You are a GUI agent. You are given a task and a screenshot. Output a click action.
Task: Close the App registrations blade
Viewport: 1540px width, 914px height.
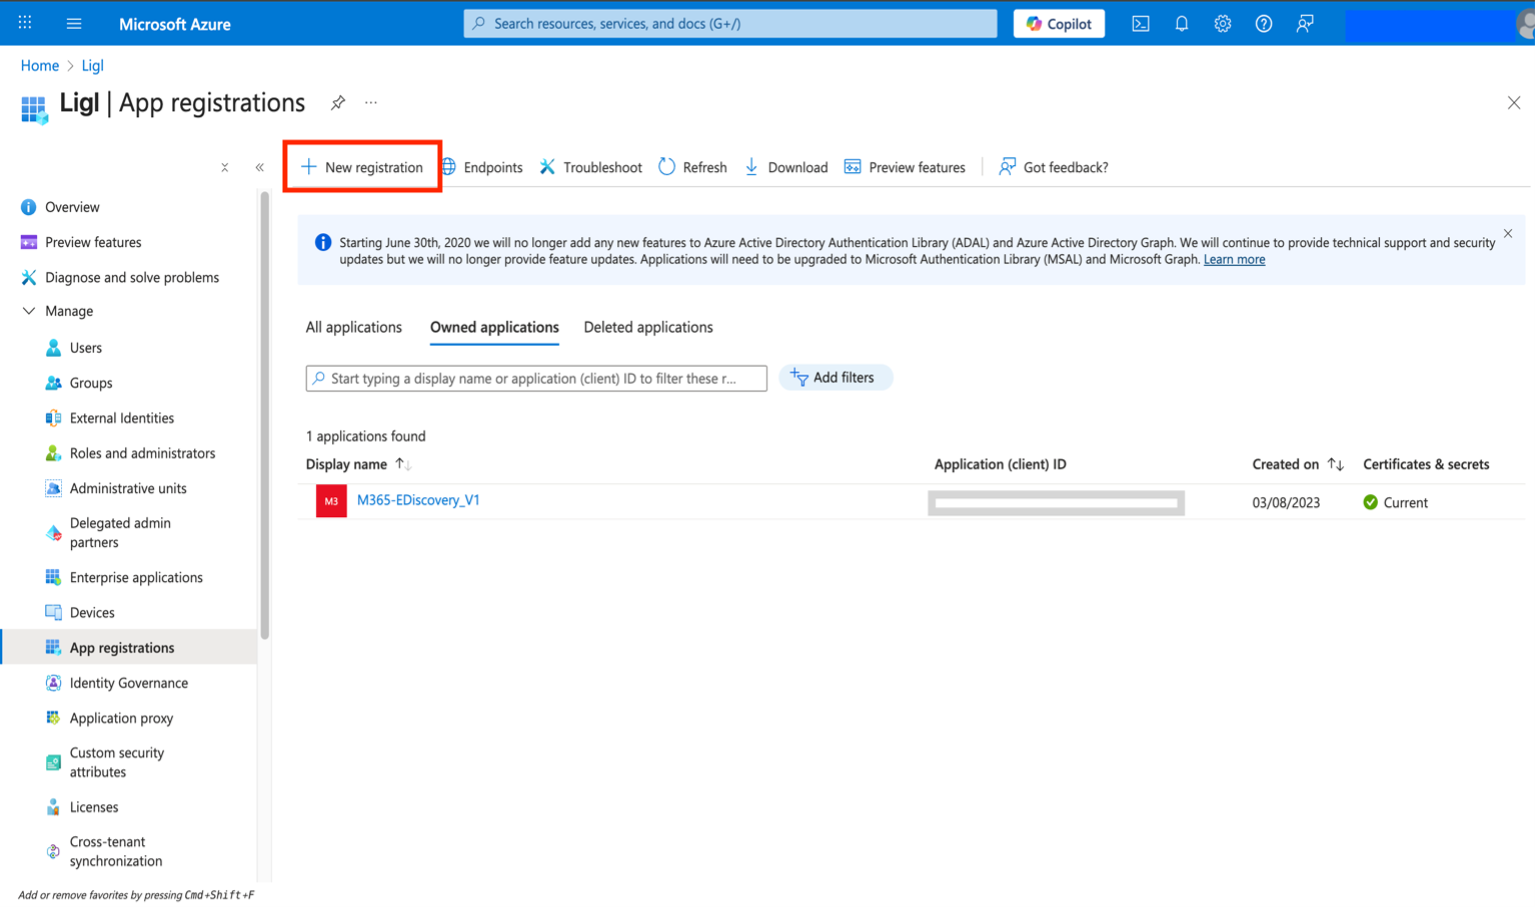(x=1513, y=103)
